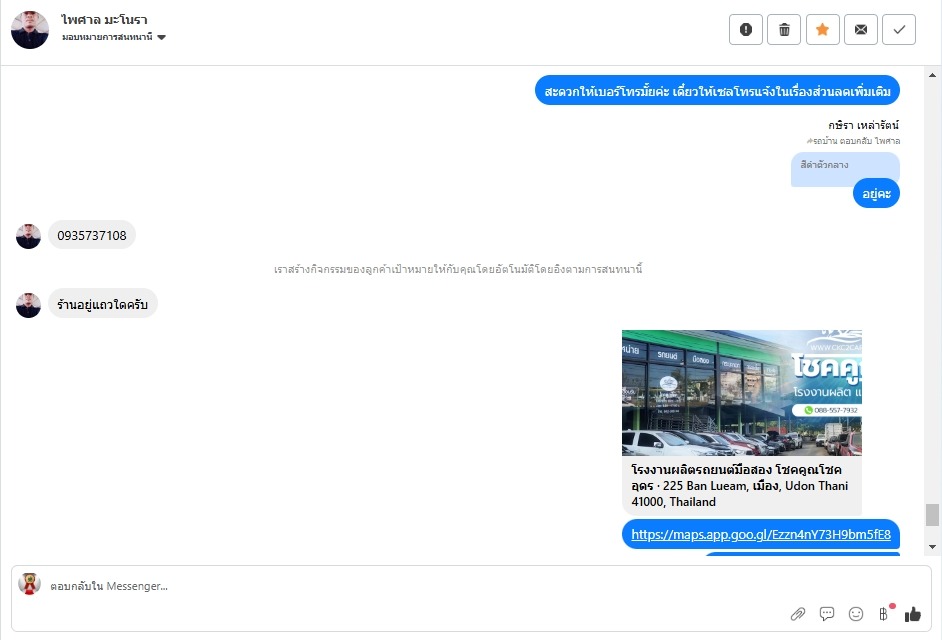Expand the assign conversation dropdown arrow
Viewport: 942px width, 640px height.
pos(161,37)
